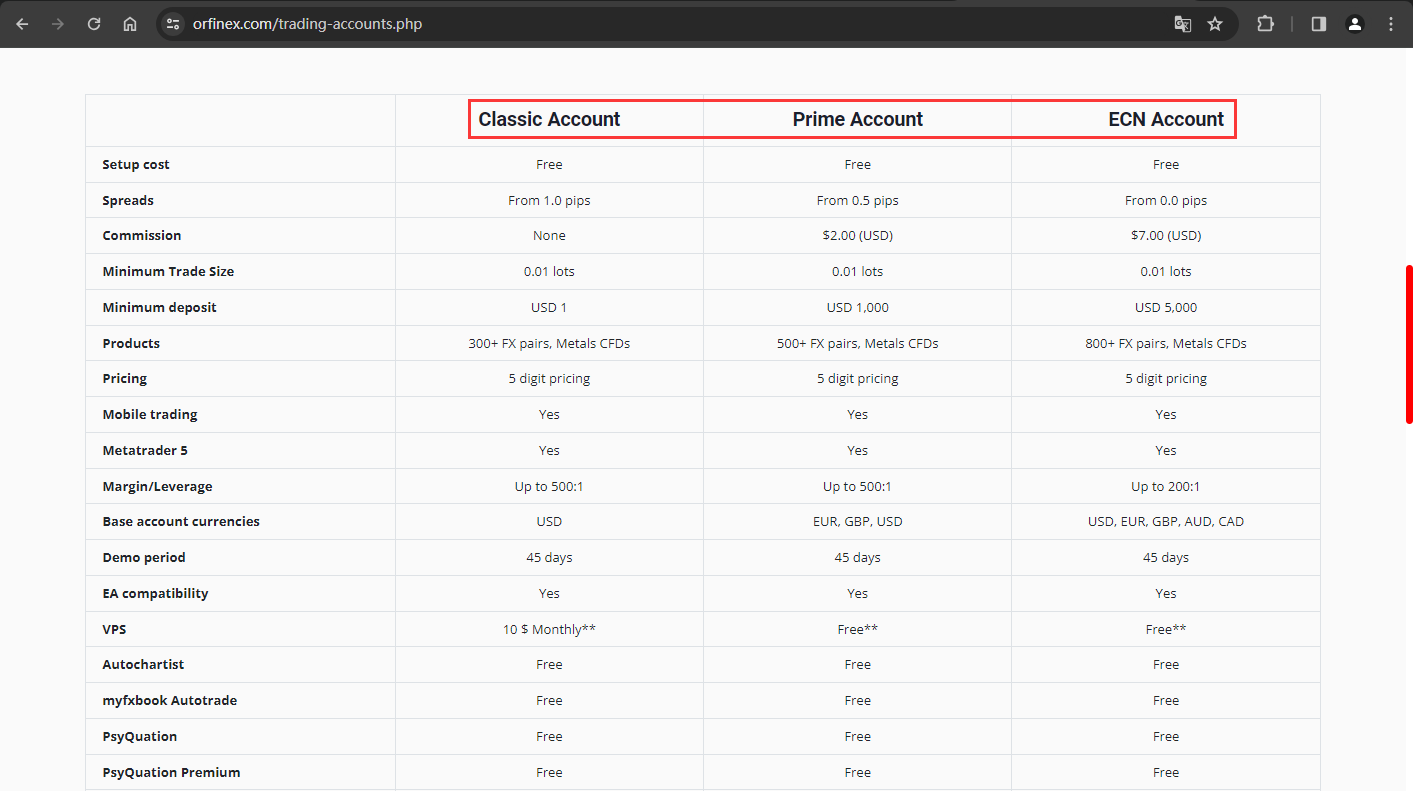Go to the browser Home page icon
Image resolution: width=1413 pixels, height=791 pixels.
pos(130,24)
